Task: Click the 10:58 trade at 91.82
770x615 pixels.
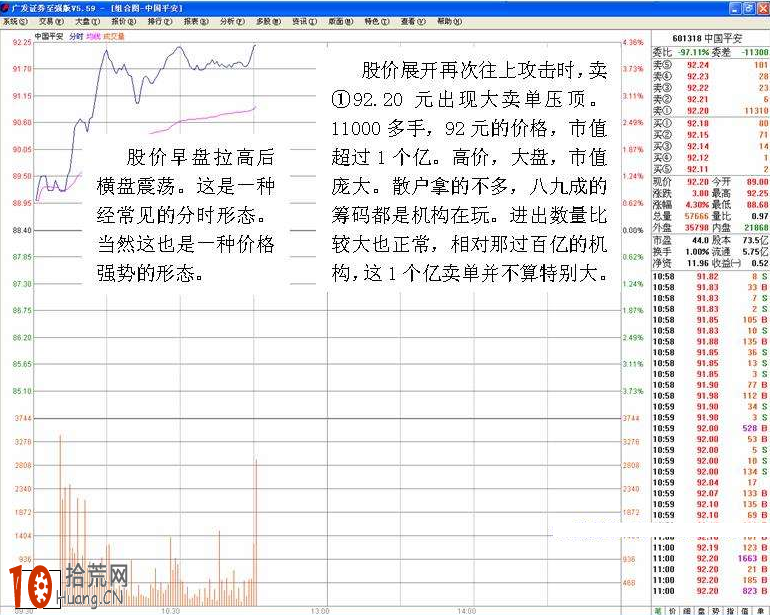Action: pyautogui.click(x=711, y=277)
